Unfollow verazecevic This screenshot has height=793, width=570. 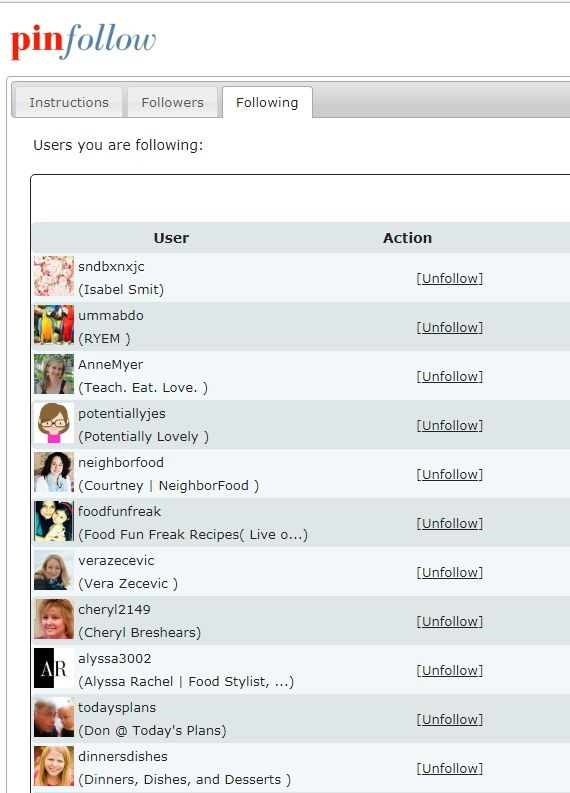click(x=450, y=572)
